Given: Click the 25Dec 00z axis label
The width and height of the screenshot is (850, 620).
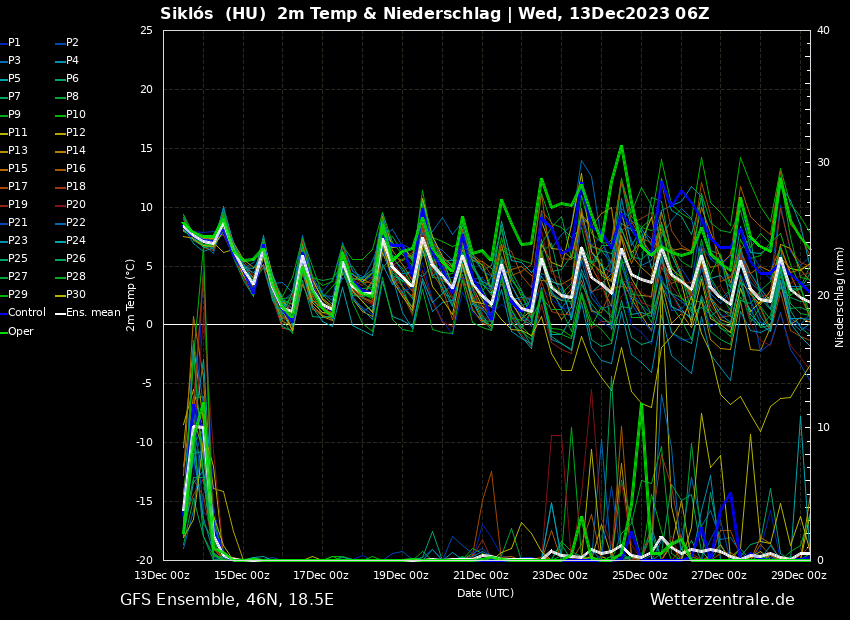Looking at the screenshot, I should tap(640, 575).
